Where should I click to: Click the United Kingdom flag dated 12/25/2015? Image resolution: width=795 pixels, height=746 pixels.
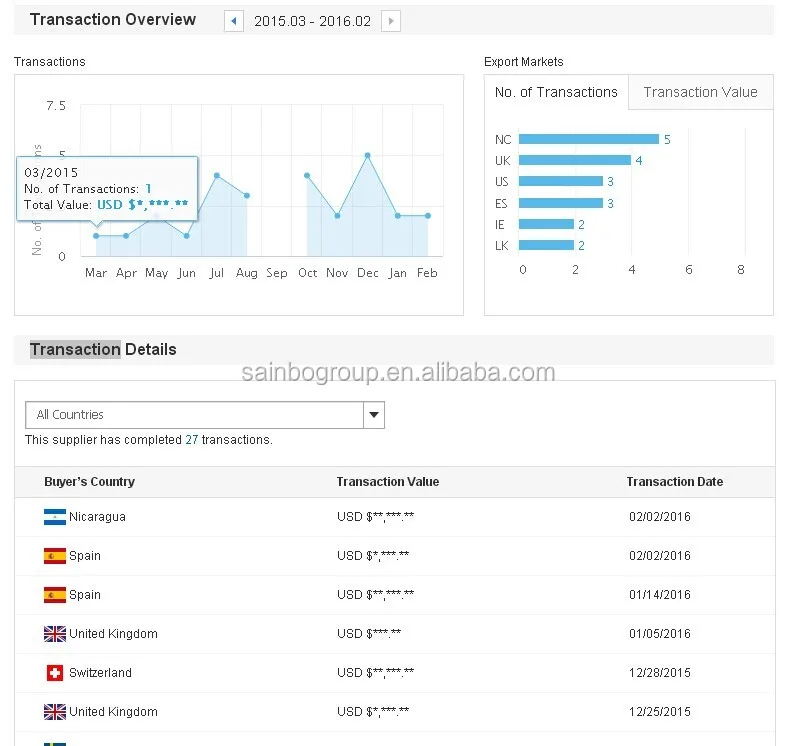[x=55, y=712]
